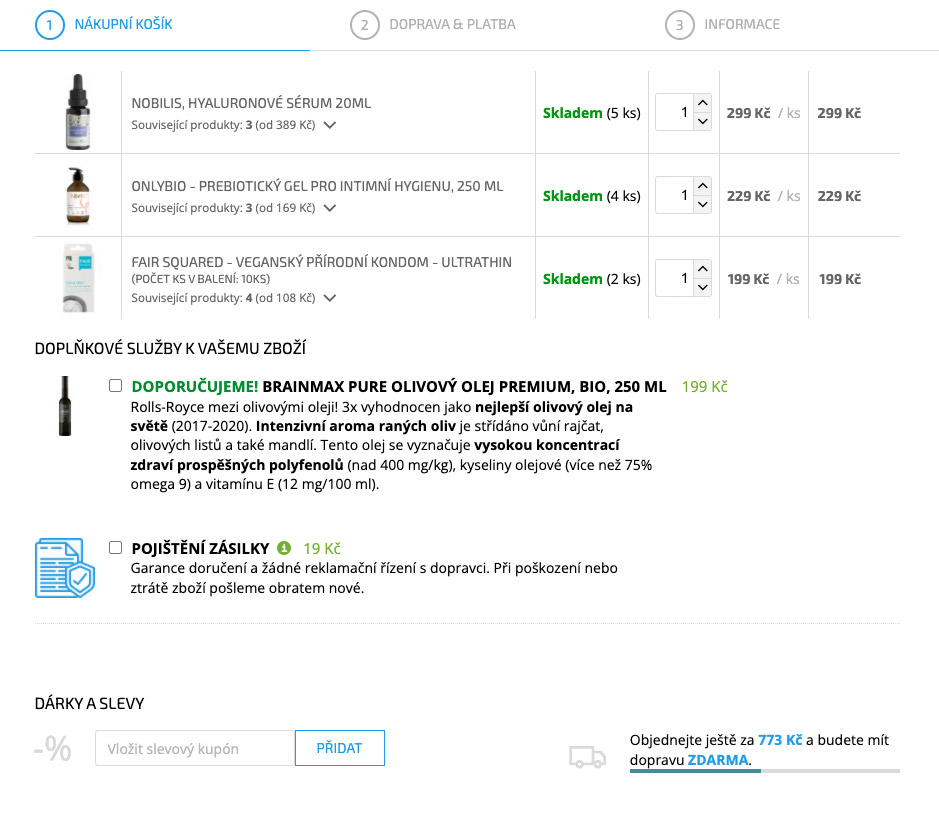Click the Nobilis sérum quantity field
This screenshot has height=818, width=939.
pos(675,112)
